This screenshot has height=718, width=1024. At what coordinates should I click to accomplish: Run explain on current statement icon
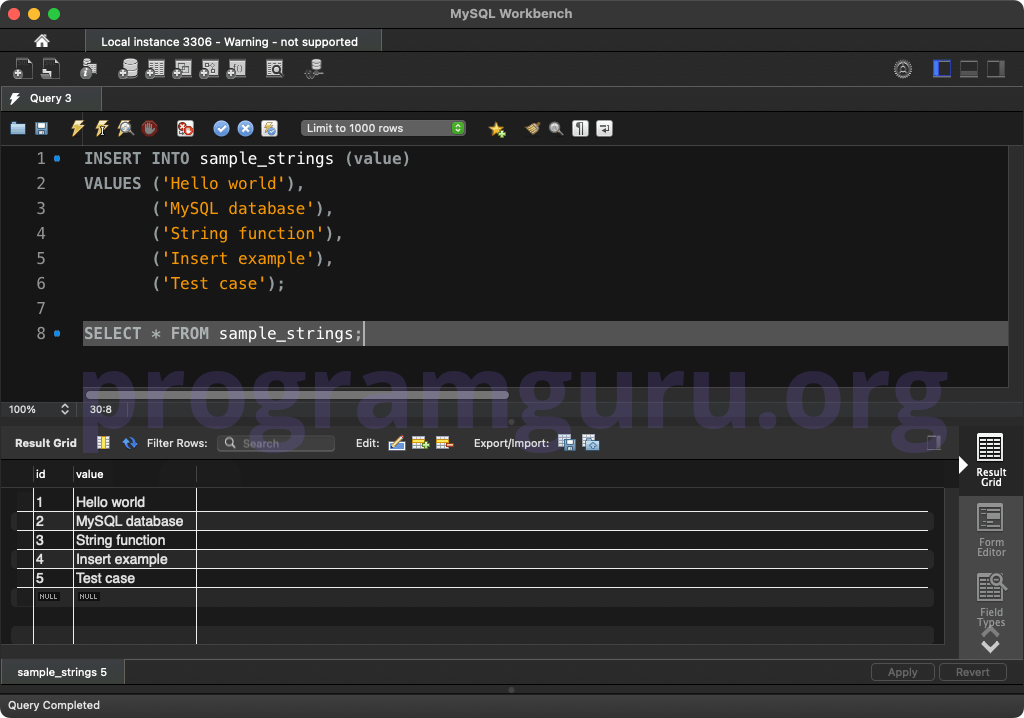click(x=125, y=128)
